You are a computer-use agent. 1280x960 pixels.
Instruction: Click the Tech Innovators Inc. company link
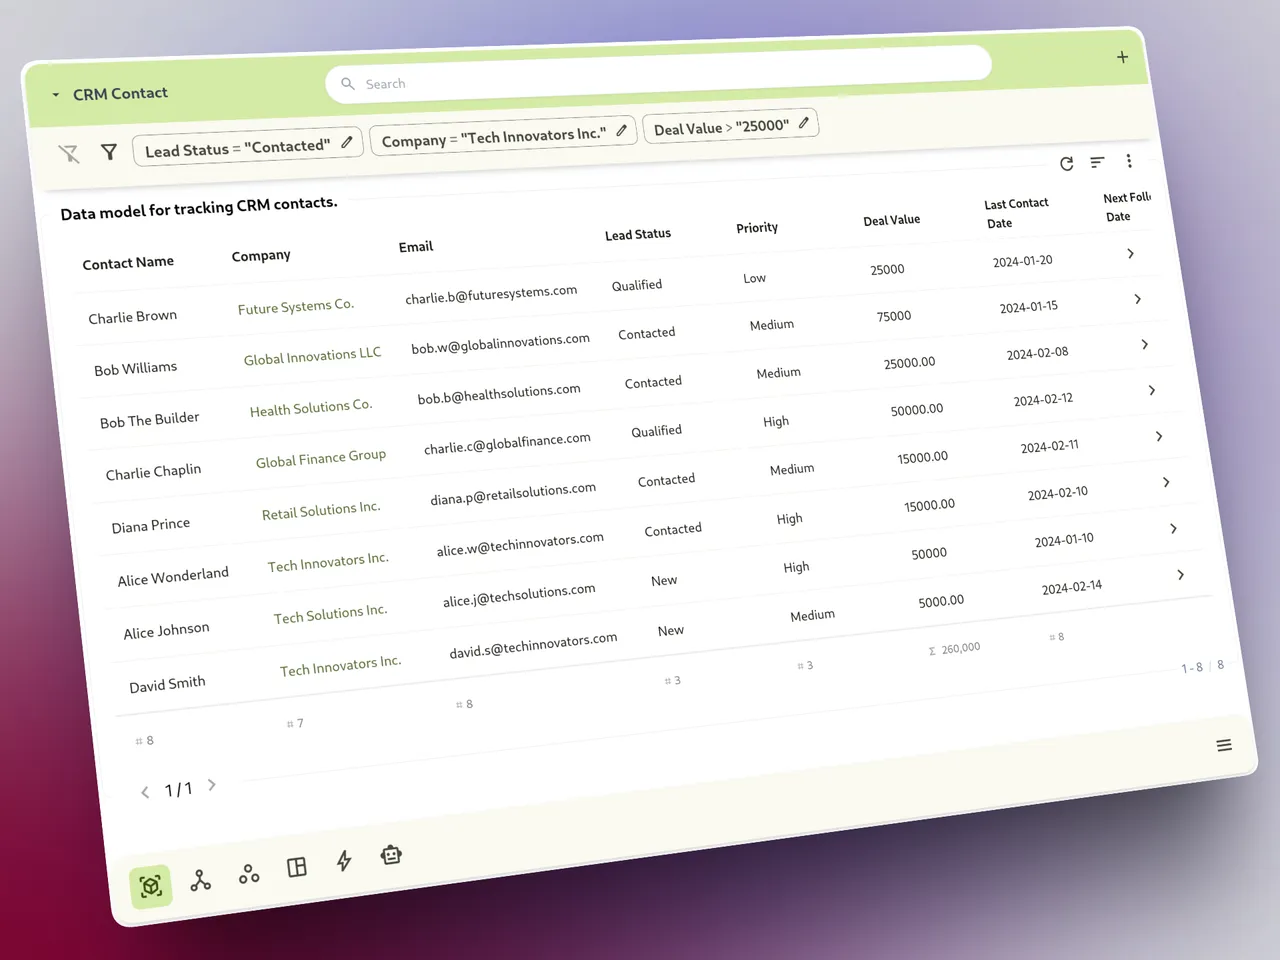click(328, 559)
